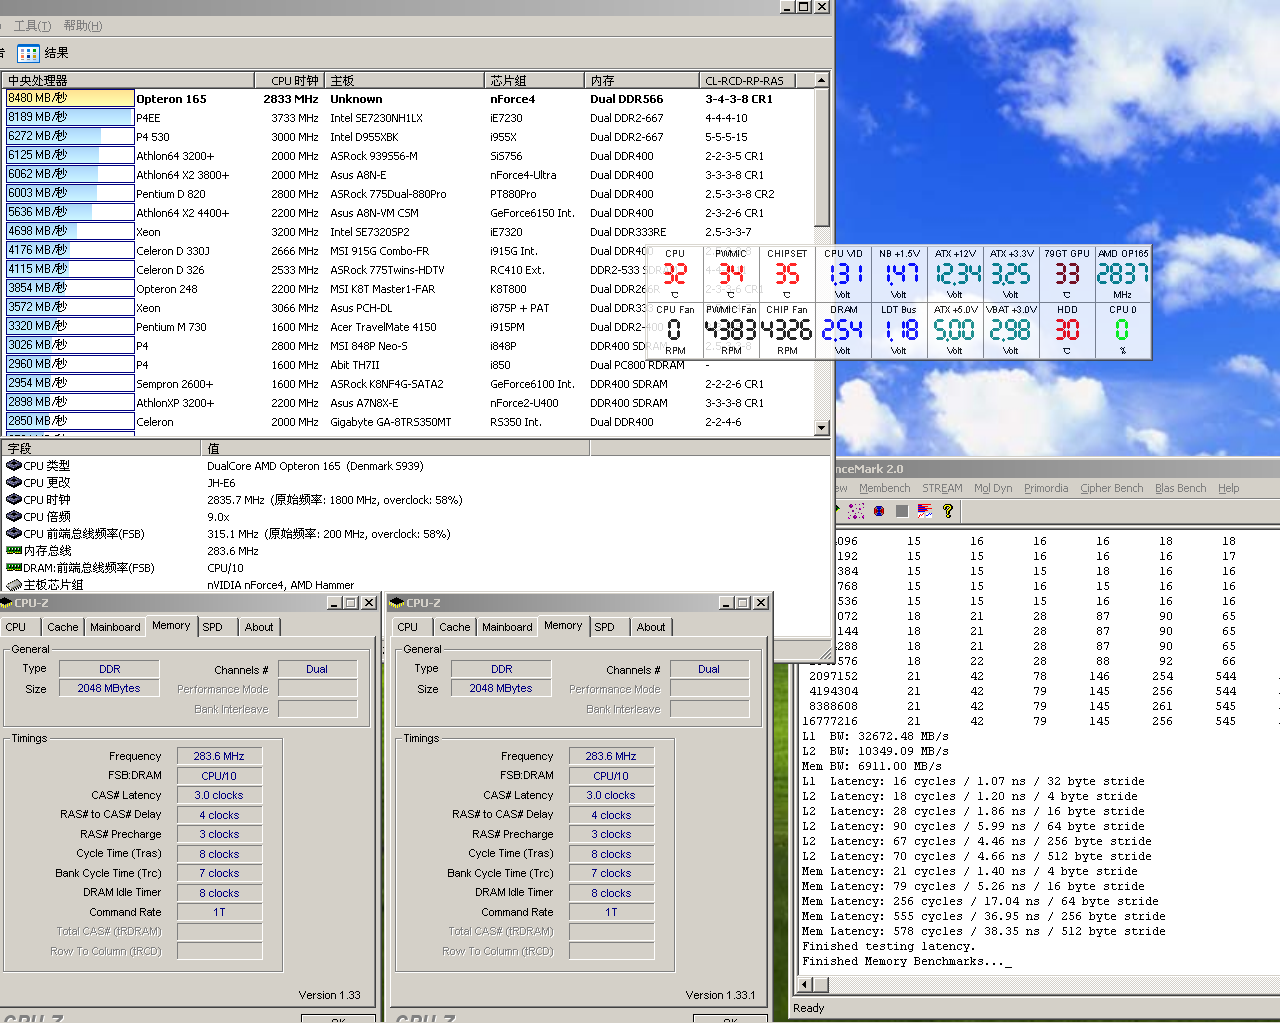The image size is (1280, 1024).
Task: Sort by the CPU 时钟 column header
Action: pos(294,81)
